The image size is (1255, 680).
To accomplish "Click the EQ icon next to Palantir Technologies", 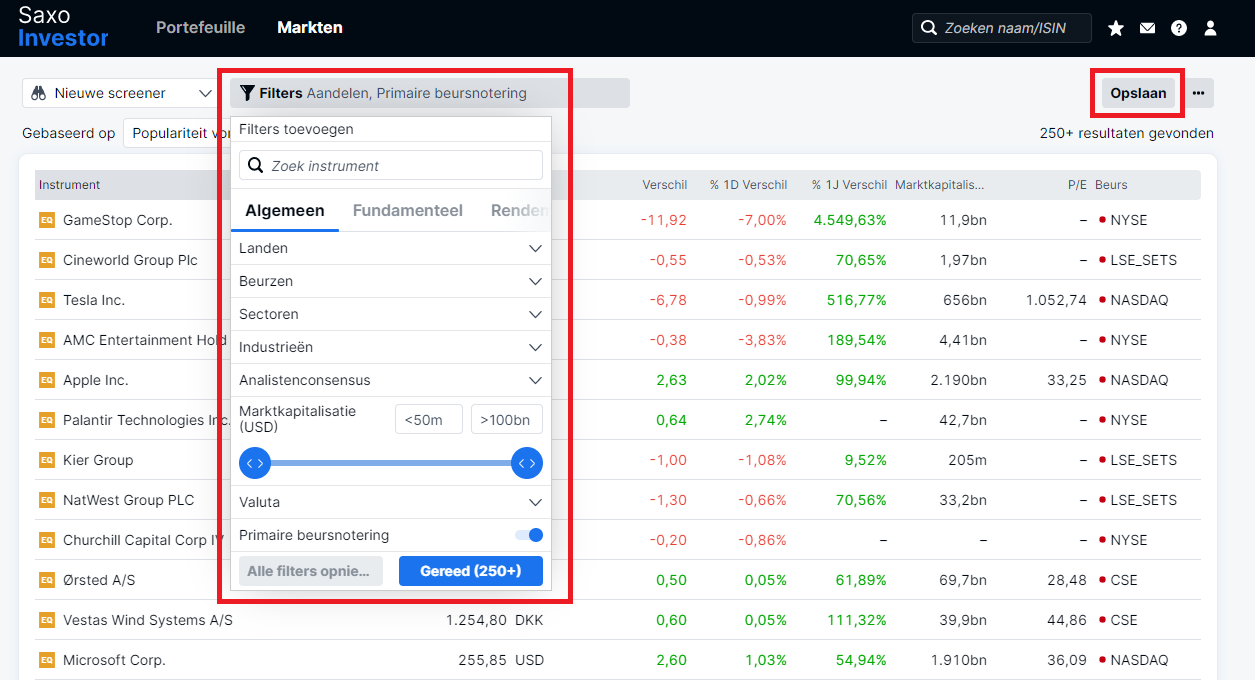I will pos(46,420).
